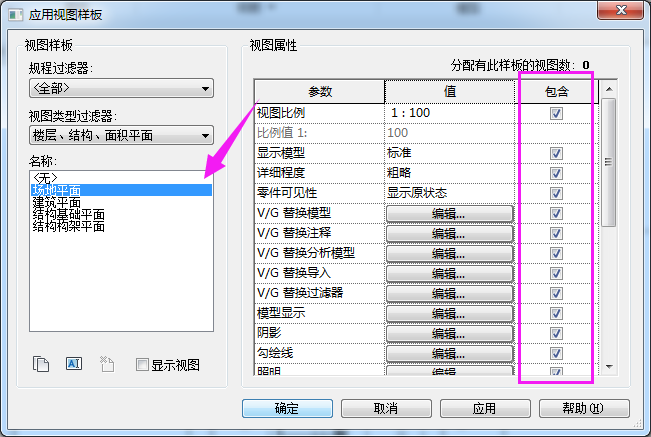
Task: Click scroll-down arrow of properties table
Action: (x=609, y=368)
